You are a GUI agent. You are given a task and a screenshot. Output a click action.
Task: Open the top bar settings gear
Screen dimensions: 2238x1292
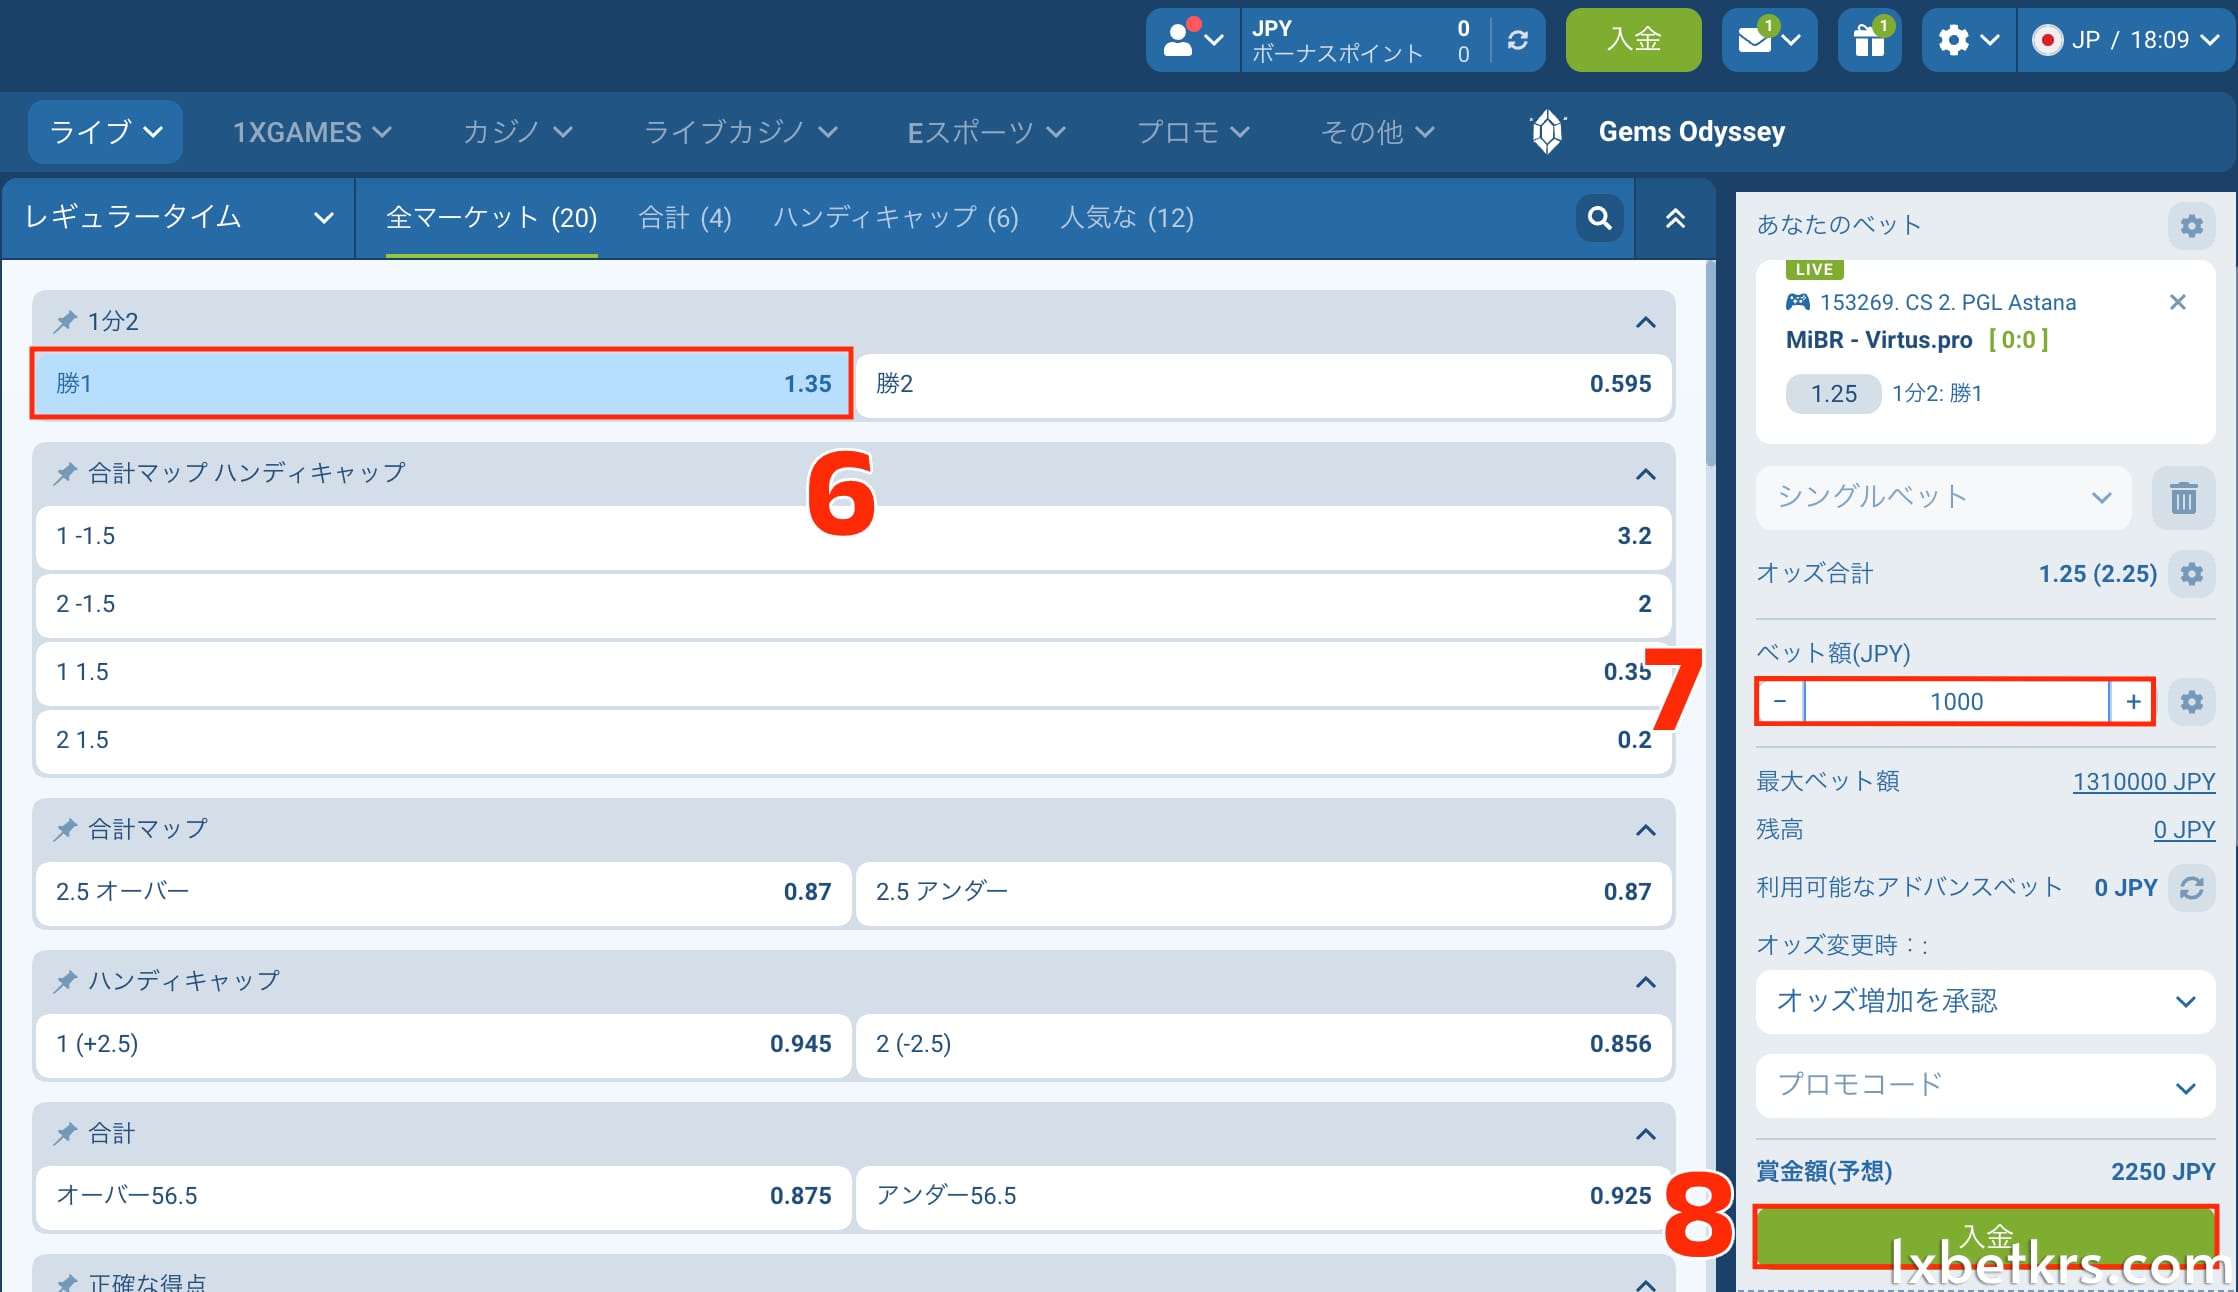(1968, 40)
